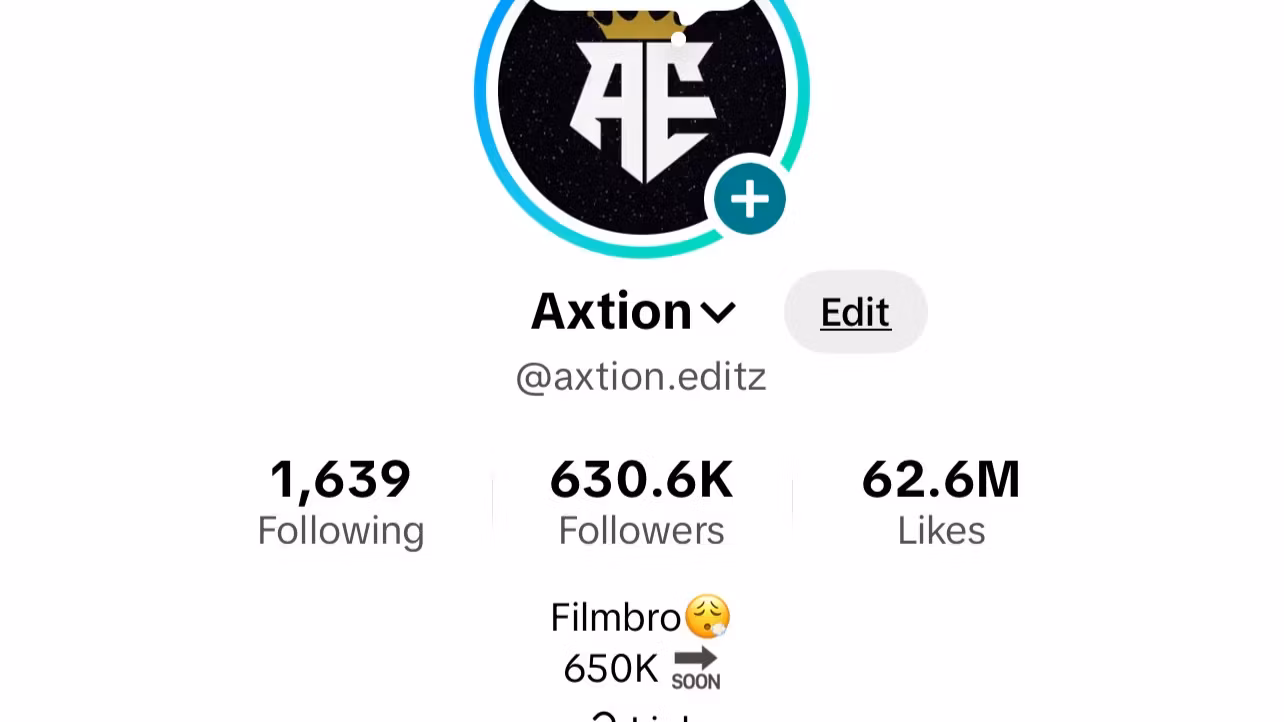Click the Edit profile button
Viewport: 1284px width, 722px height.
[x=855, y=312]
